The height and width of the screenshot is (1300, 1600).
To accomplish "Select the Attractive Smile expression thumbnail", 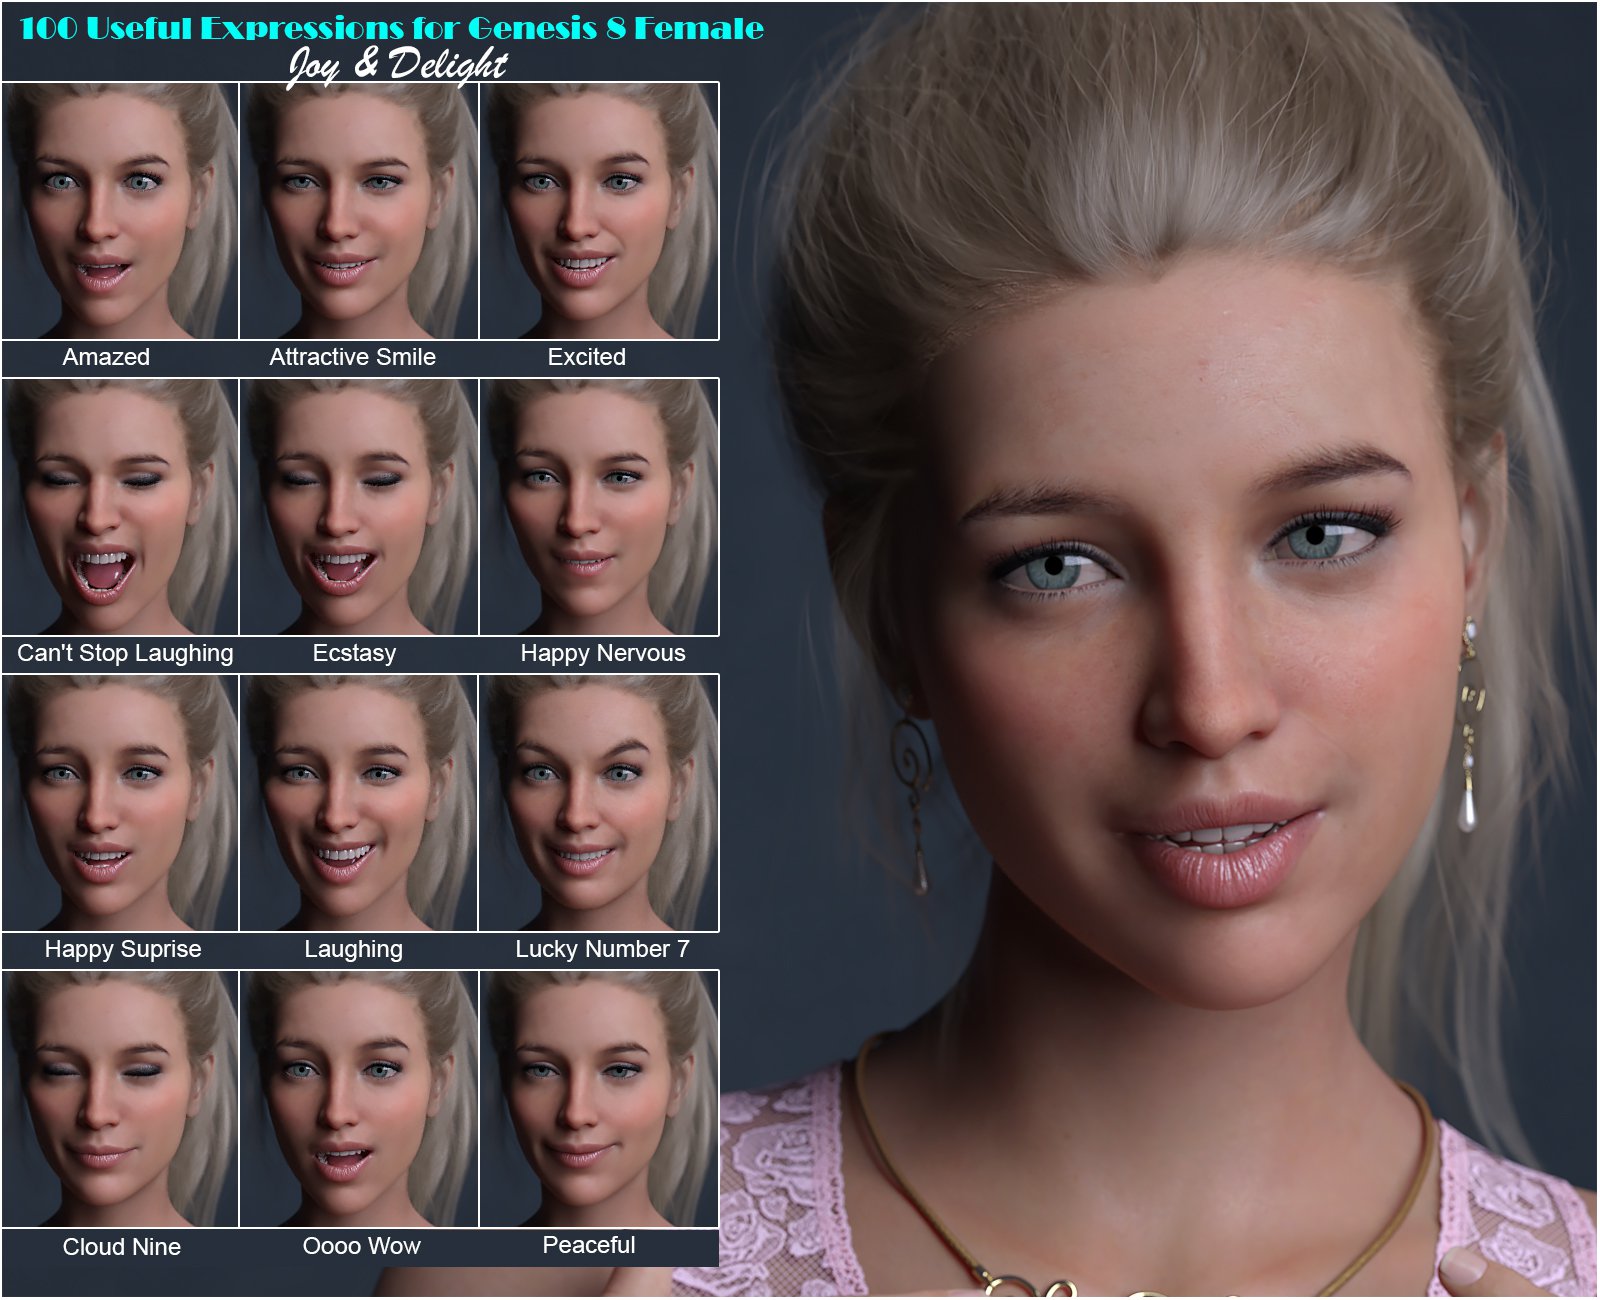I will click(359, 211).
